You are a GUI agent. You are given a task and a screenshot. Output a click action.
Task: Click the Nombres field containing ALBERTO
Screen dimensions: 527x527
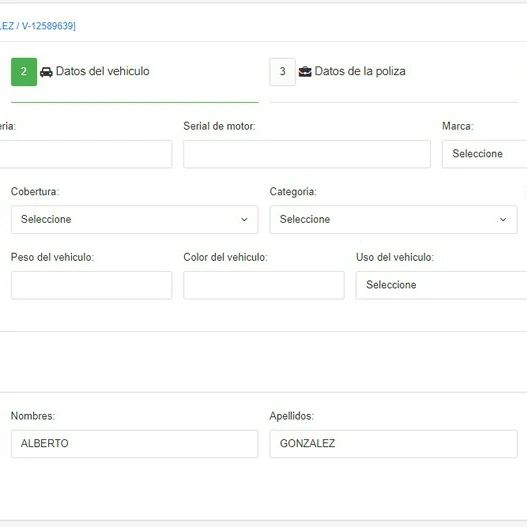[x=134, y=444]
